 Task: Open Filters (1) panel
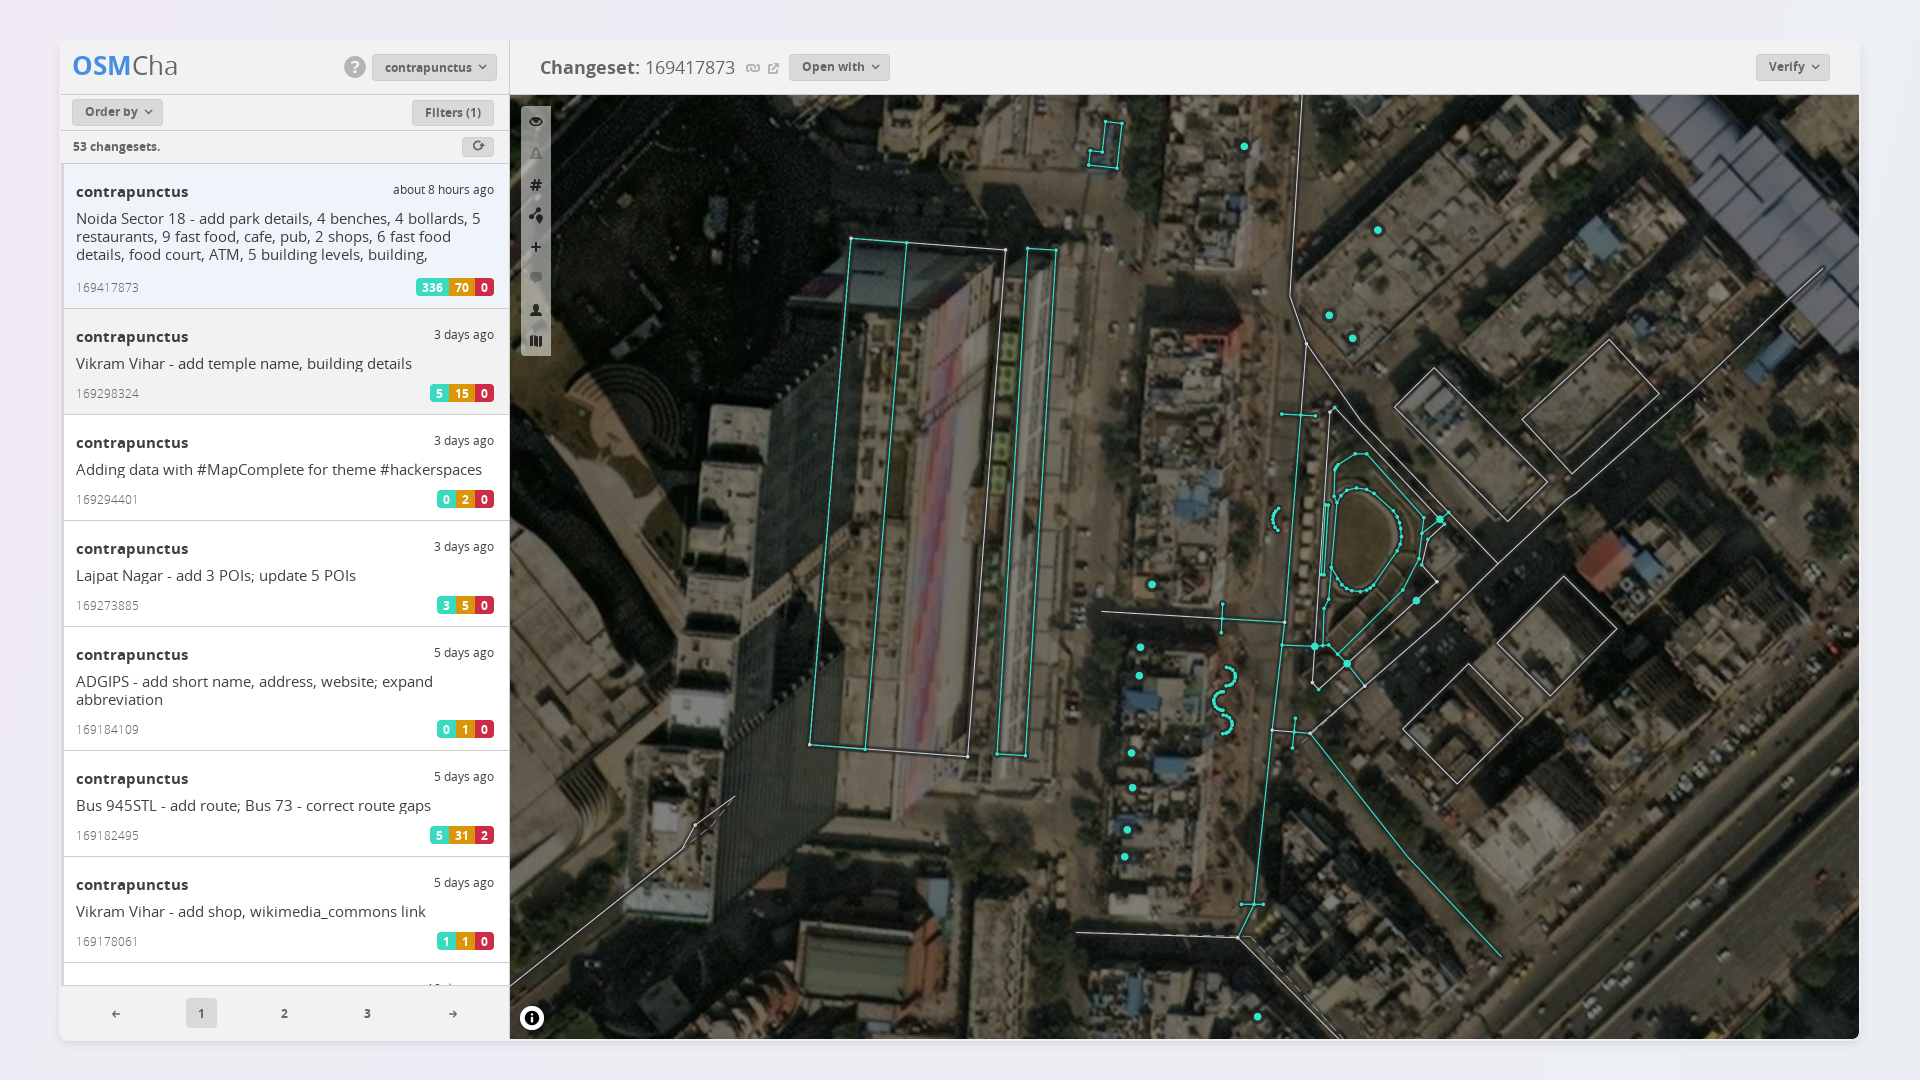(452, 113)
